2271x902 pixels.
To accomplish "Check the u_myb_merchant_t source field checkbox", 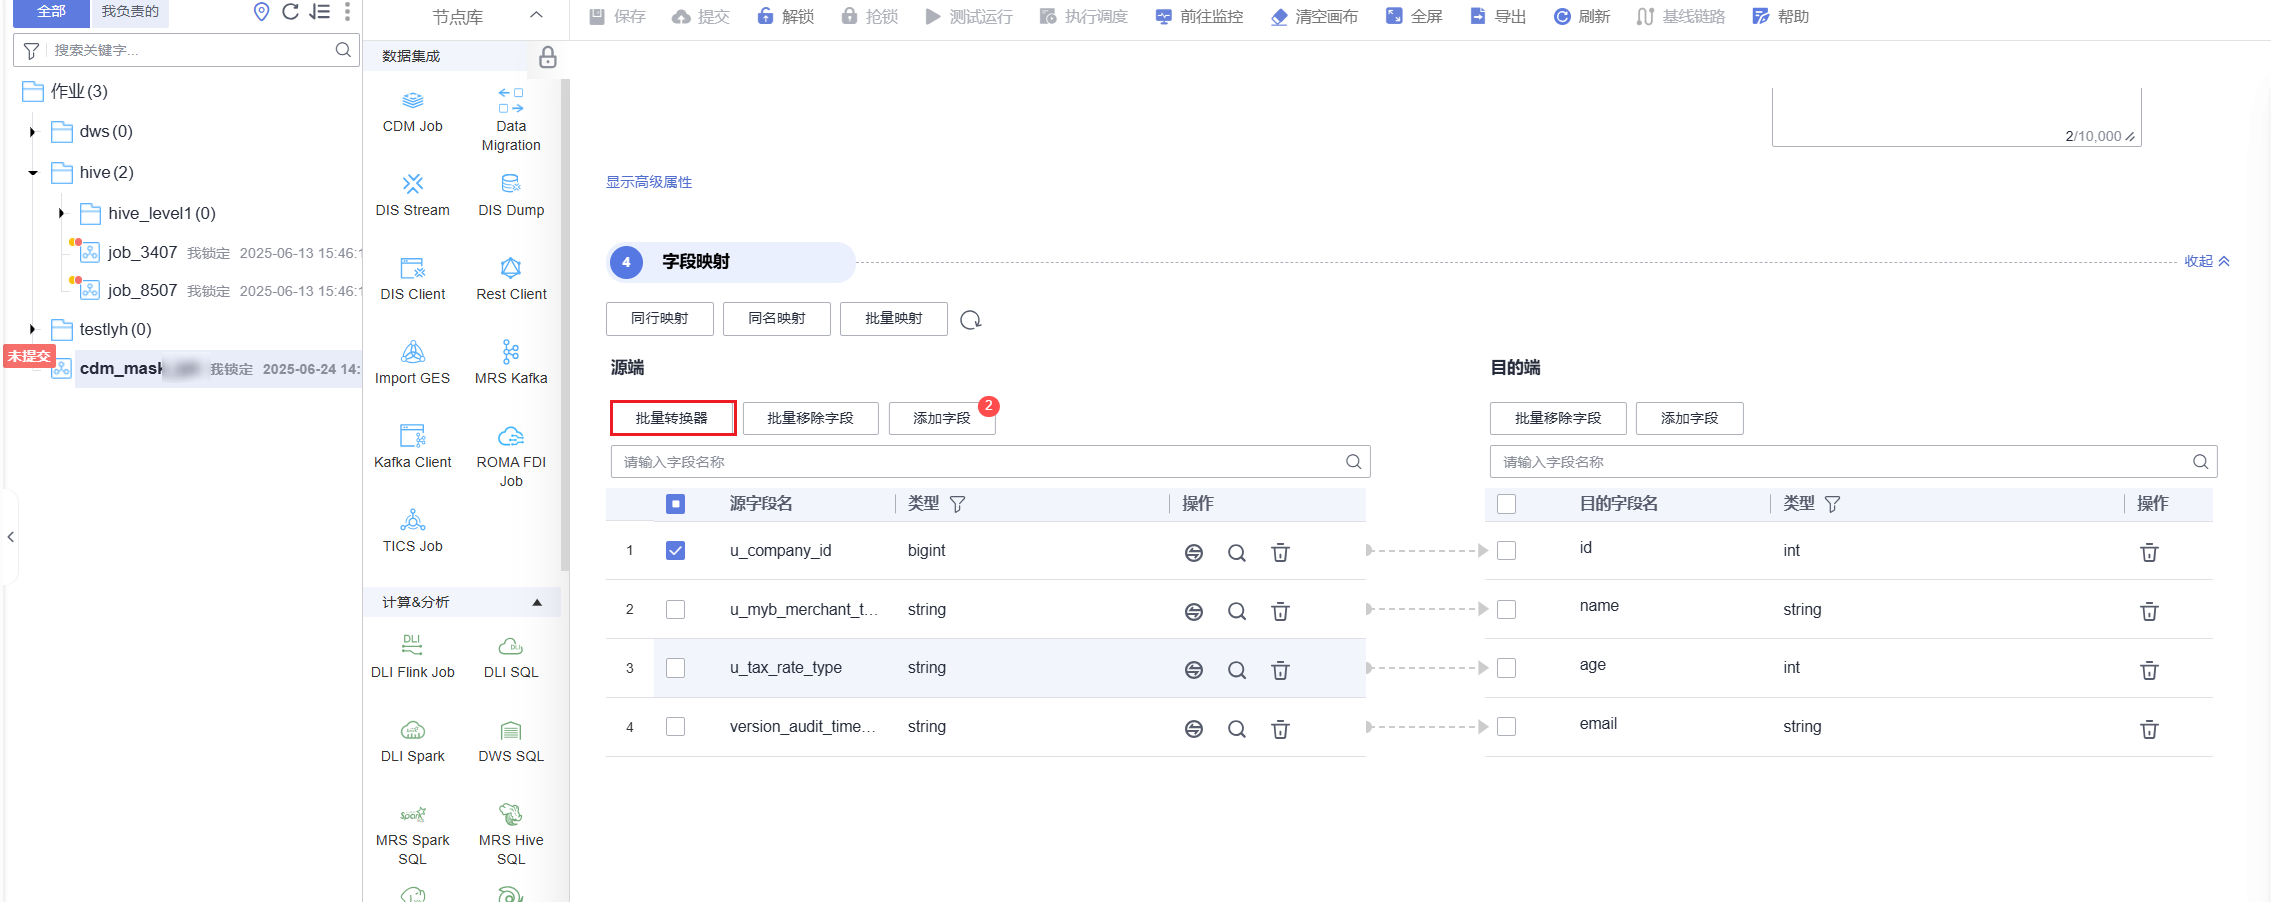I will click(676, 610).
